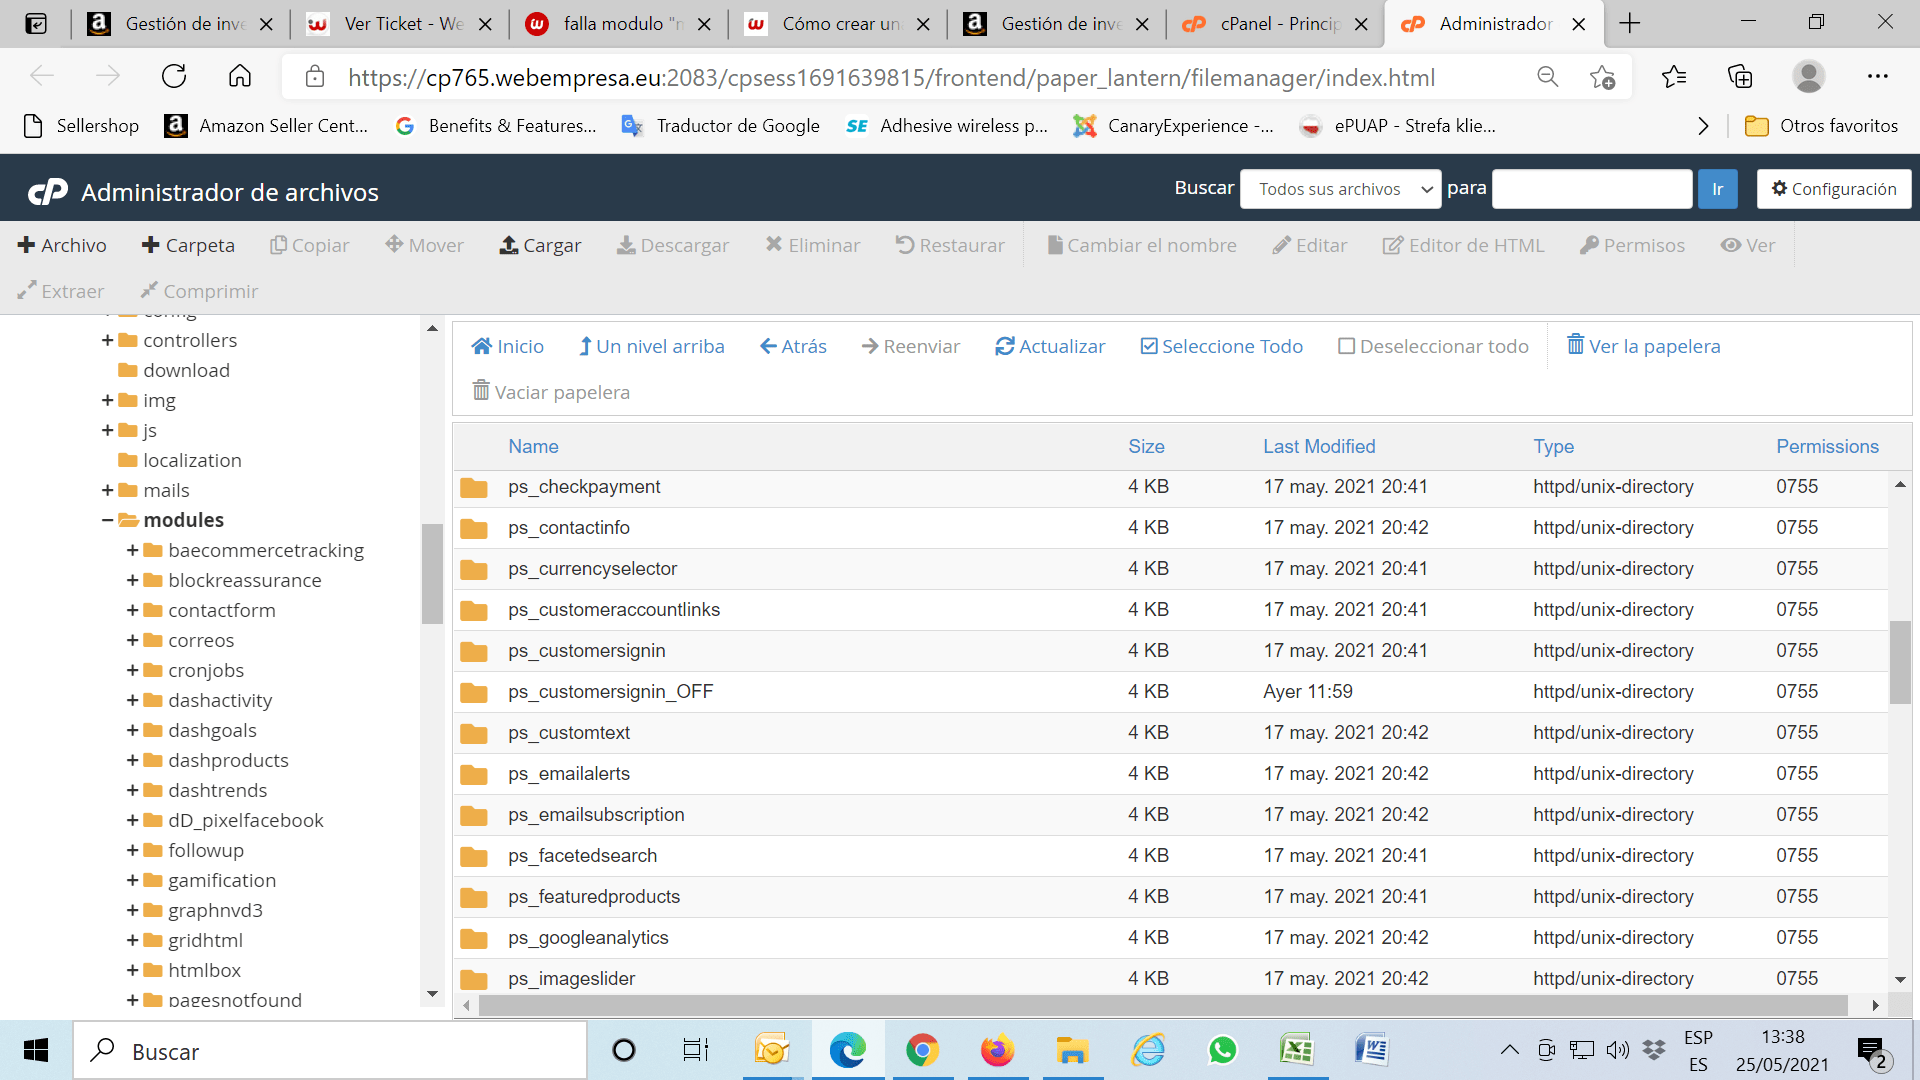Click Vaciar papelera
Viewport: 1920px width, 1080px height.
[x=551, y=392]
